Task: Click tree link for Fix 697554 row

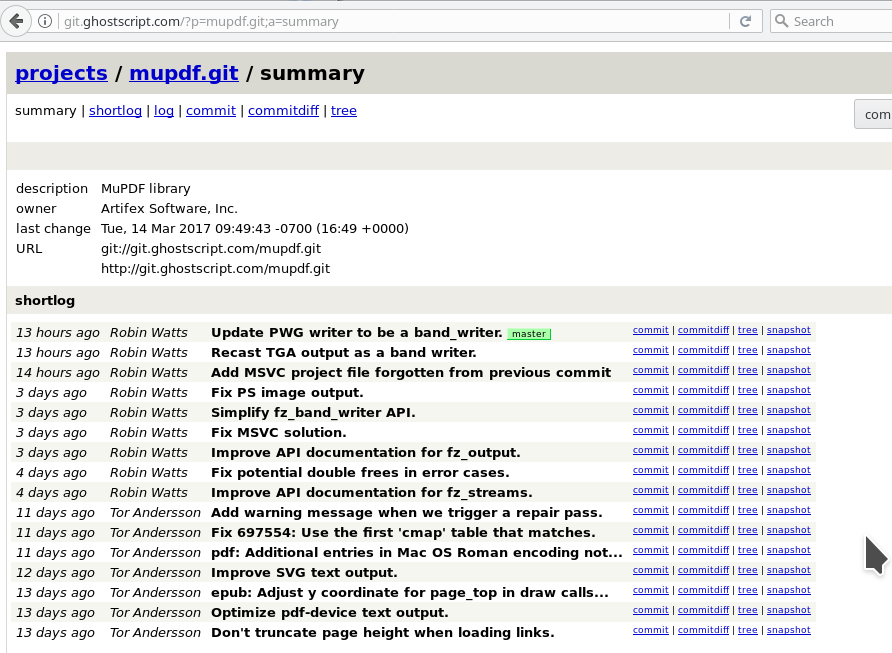Action: click(748, 530)
